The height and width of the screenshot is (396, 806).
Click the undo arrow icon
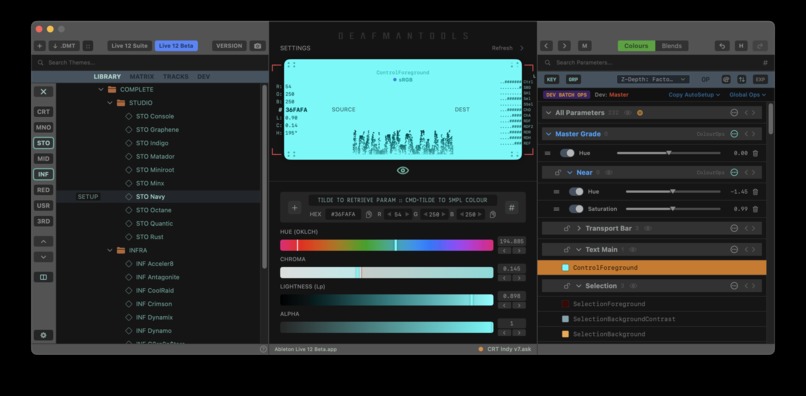pyautogui.click(x=722, y=46)
